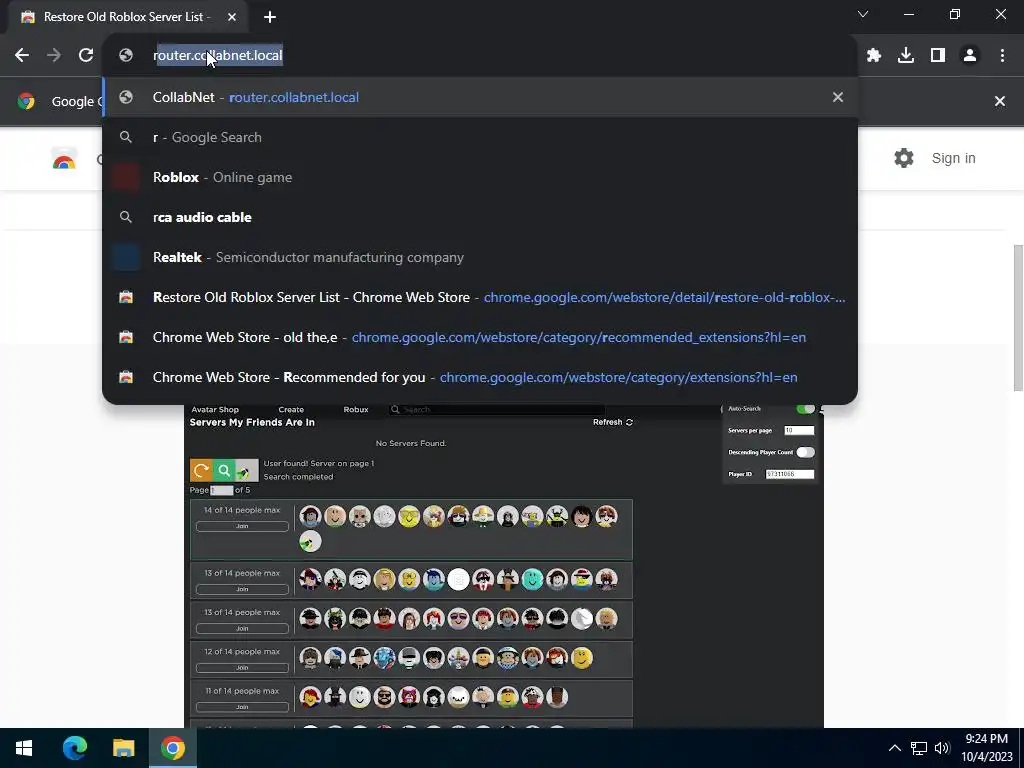Click the Roblox preview search field
The height and width of the screenshot is (768, 1024).
click(x=496, y=409)
